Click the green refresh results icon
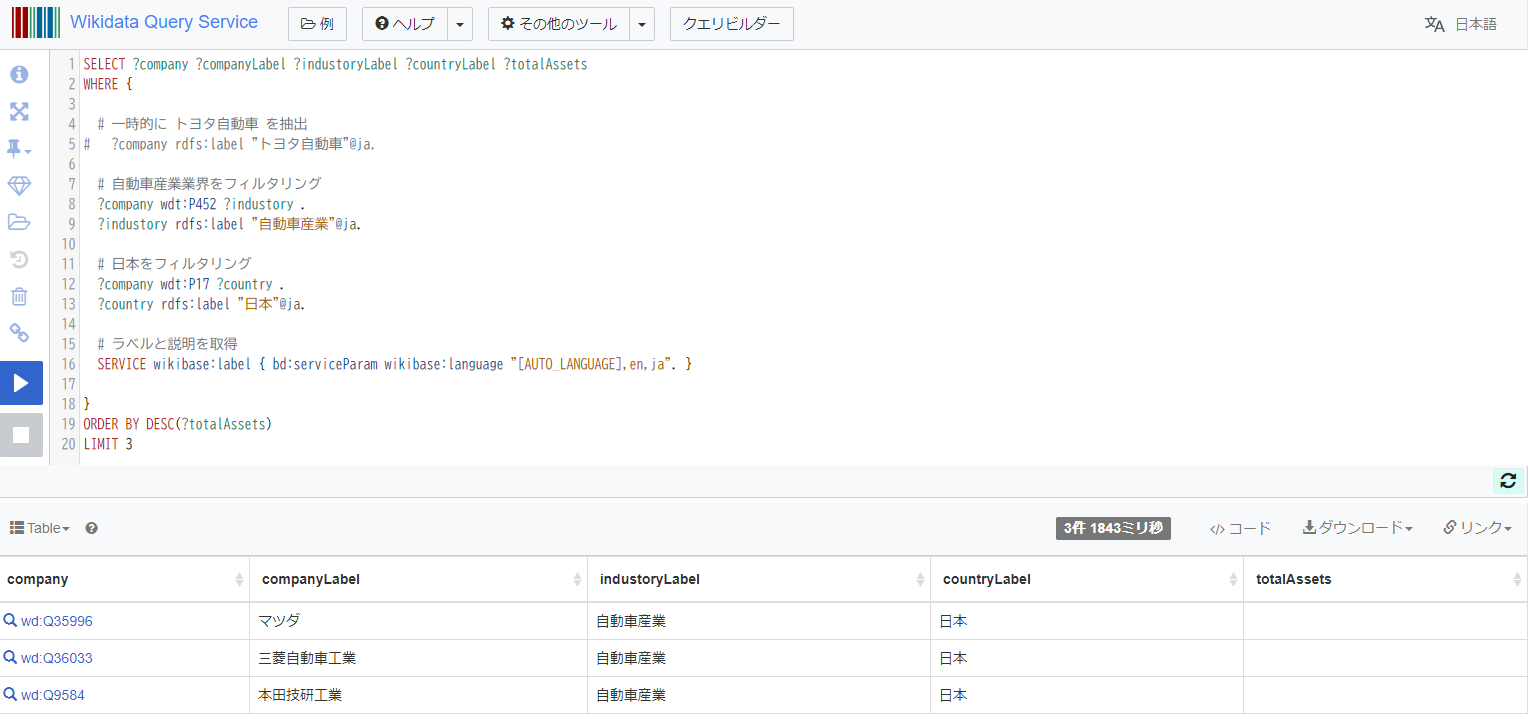Image resolution: width=1528 pixels, height=720 pixels. (x=1508, y=481)
